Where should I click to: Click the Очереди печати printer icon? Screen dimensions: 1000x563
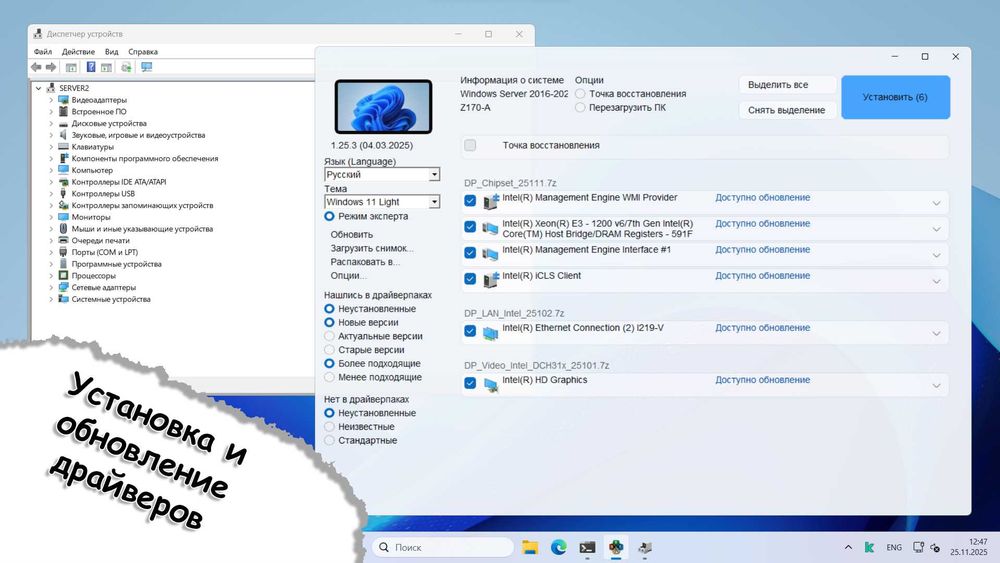coord(63,240)
